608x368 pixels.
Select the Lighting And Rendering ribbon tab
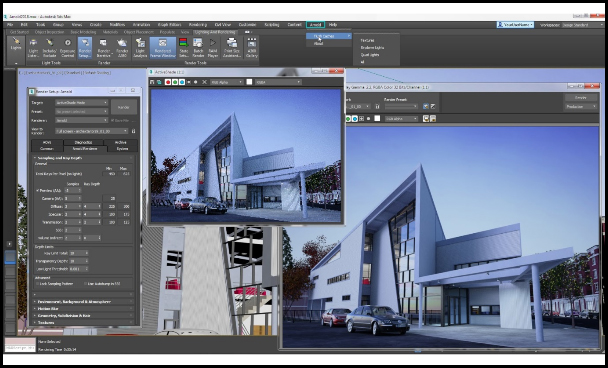[214, 32]
